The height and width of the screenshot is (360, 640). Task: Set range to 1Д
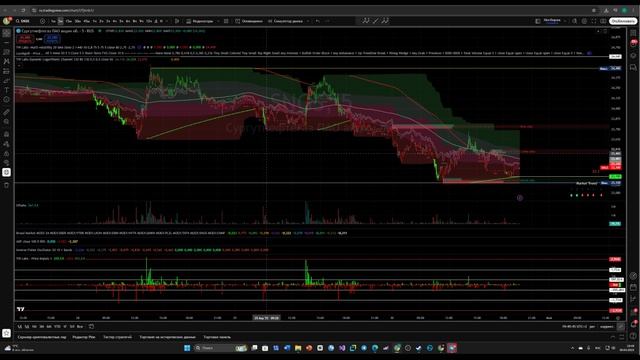20,327
